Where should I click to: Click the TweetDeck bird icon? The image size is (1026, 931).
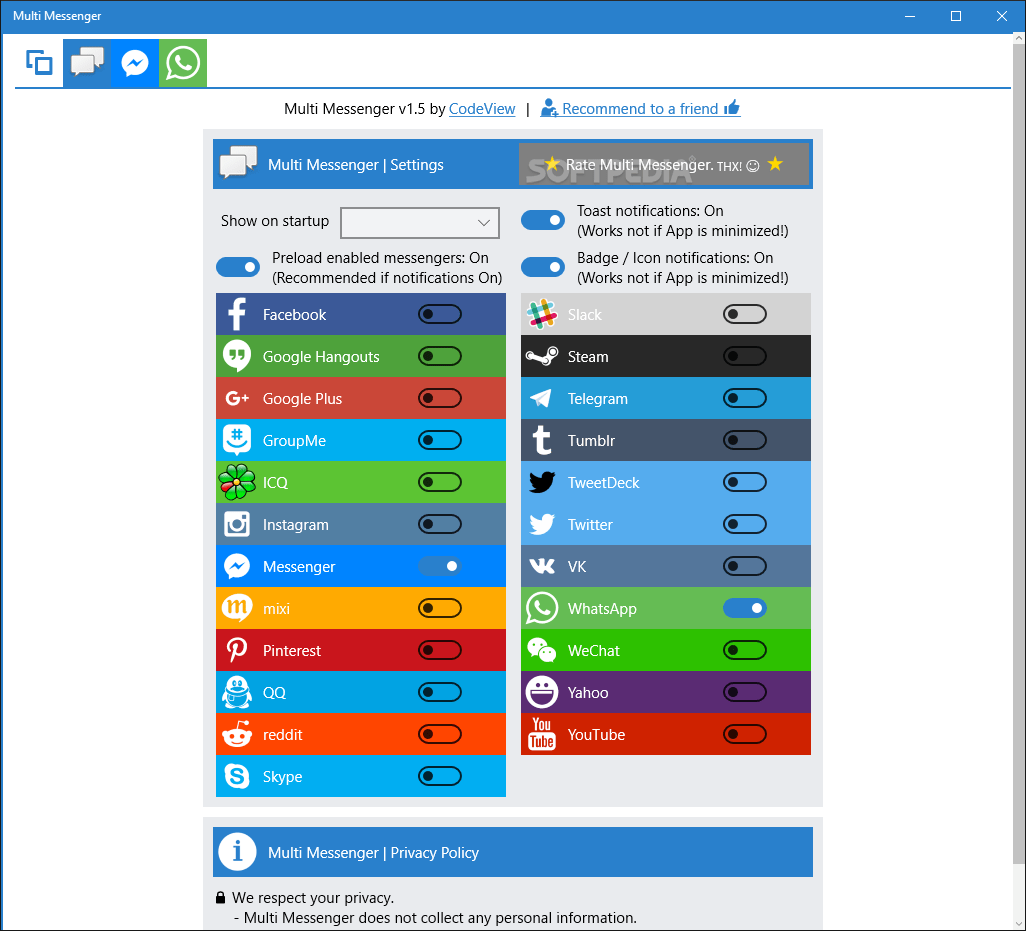point(542,482)
